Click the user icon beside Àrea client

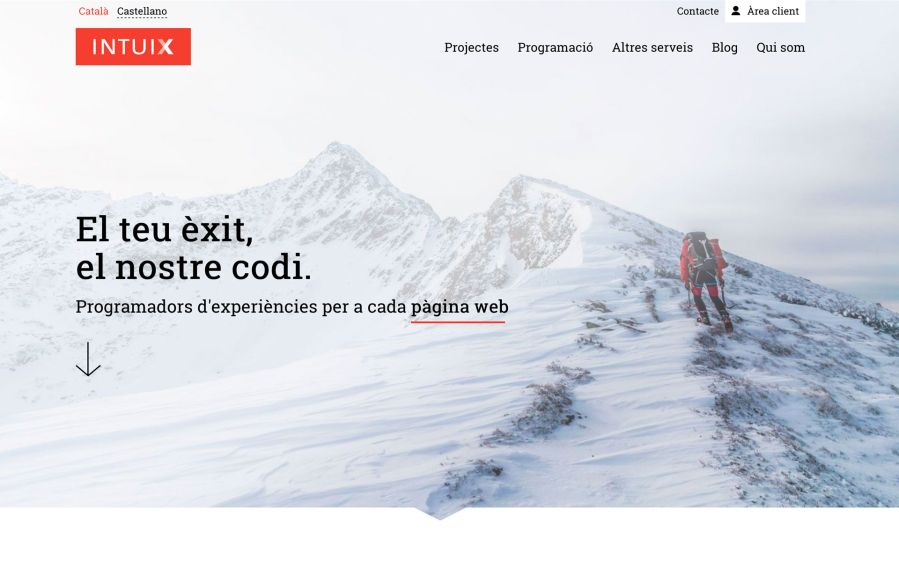click(736, 11)
